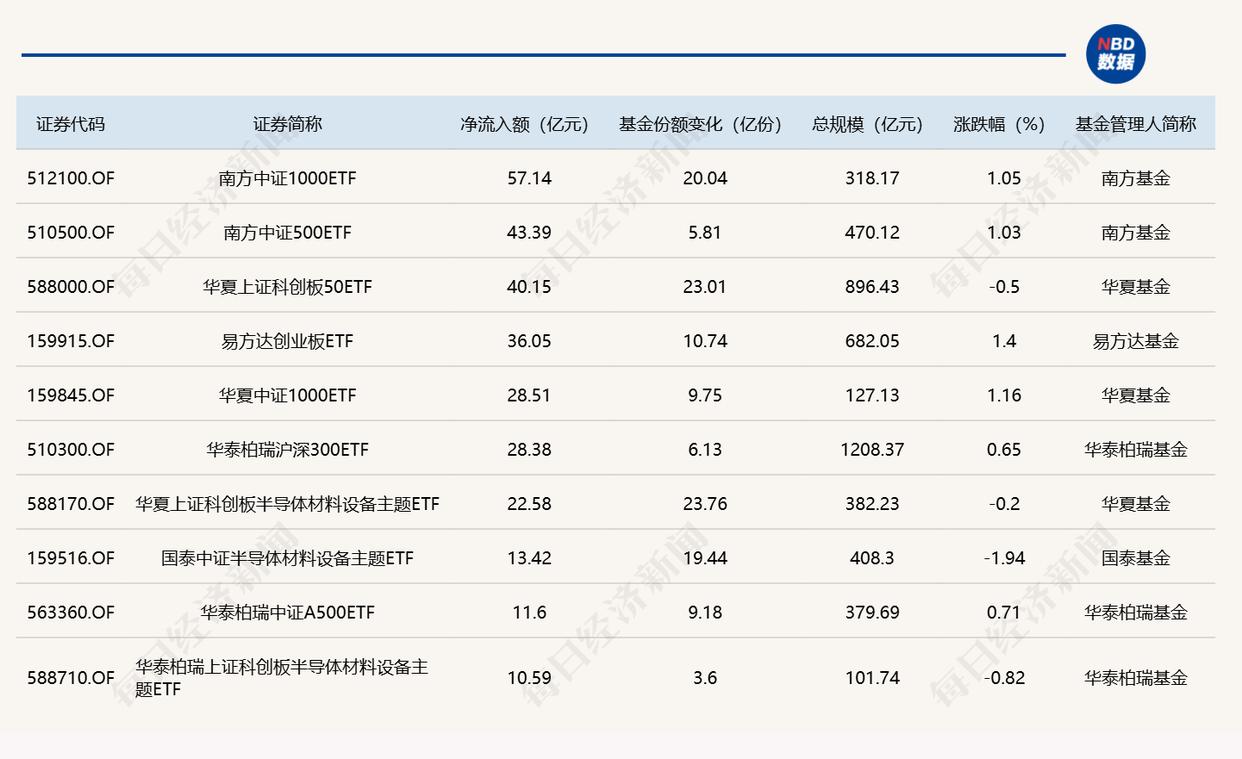Click share change value 23.01
This screenshot has width=1242, height=759.
pos(705,286)
